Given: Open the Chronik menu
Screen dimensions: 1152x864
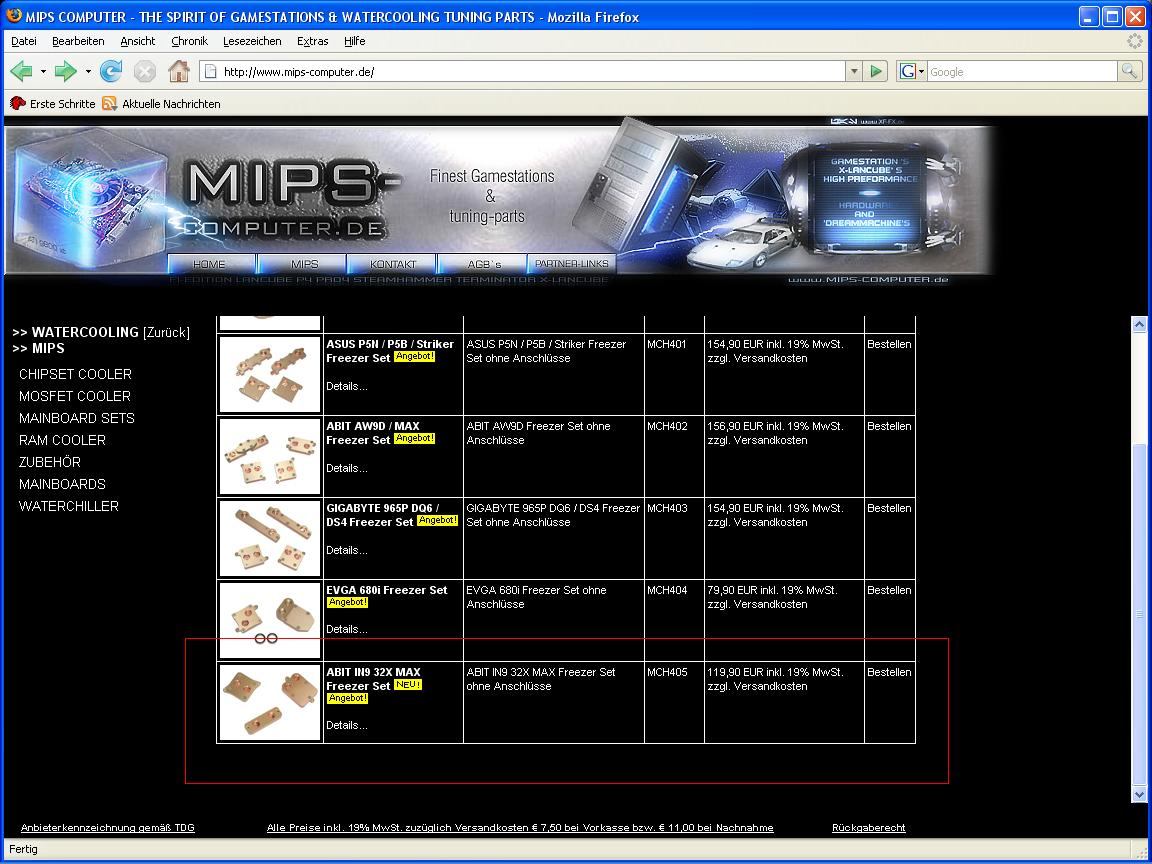Looking at the screenshot, I should 190,41.
